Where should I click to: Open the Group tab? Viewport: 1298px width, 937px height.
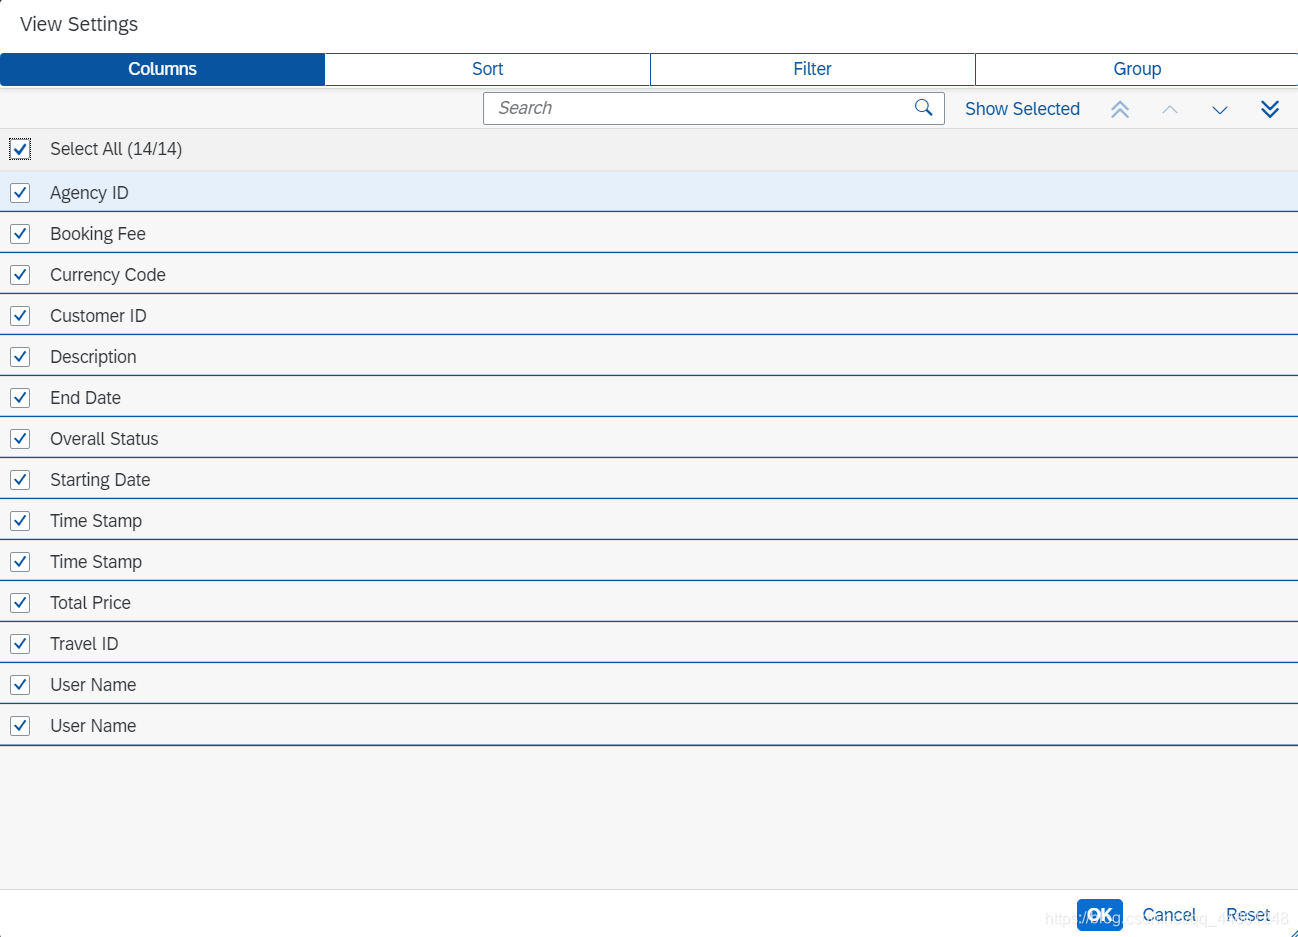point(1137,69)
